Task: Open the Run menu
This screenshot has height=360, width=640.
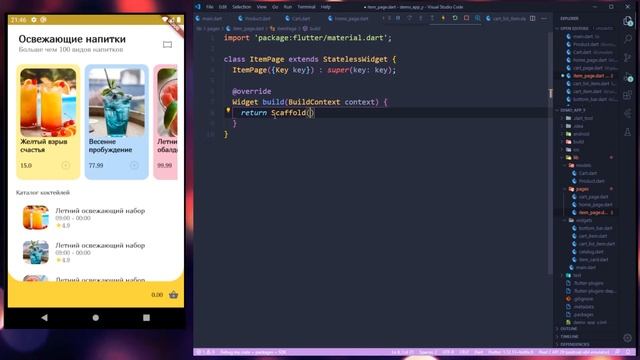Action: pos(288,7)
